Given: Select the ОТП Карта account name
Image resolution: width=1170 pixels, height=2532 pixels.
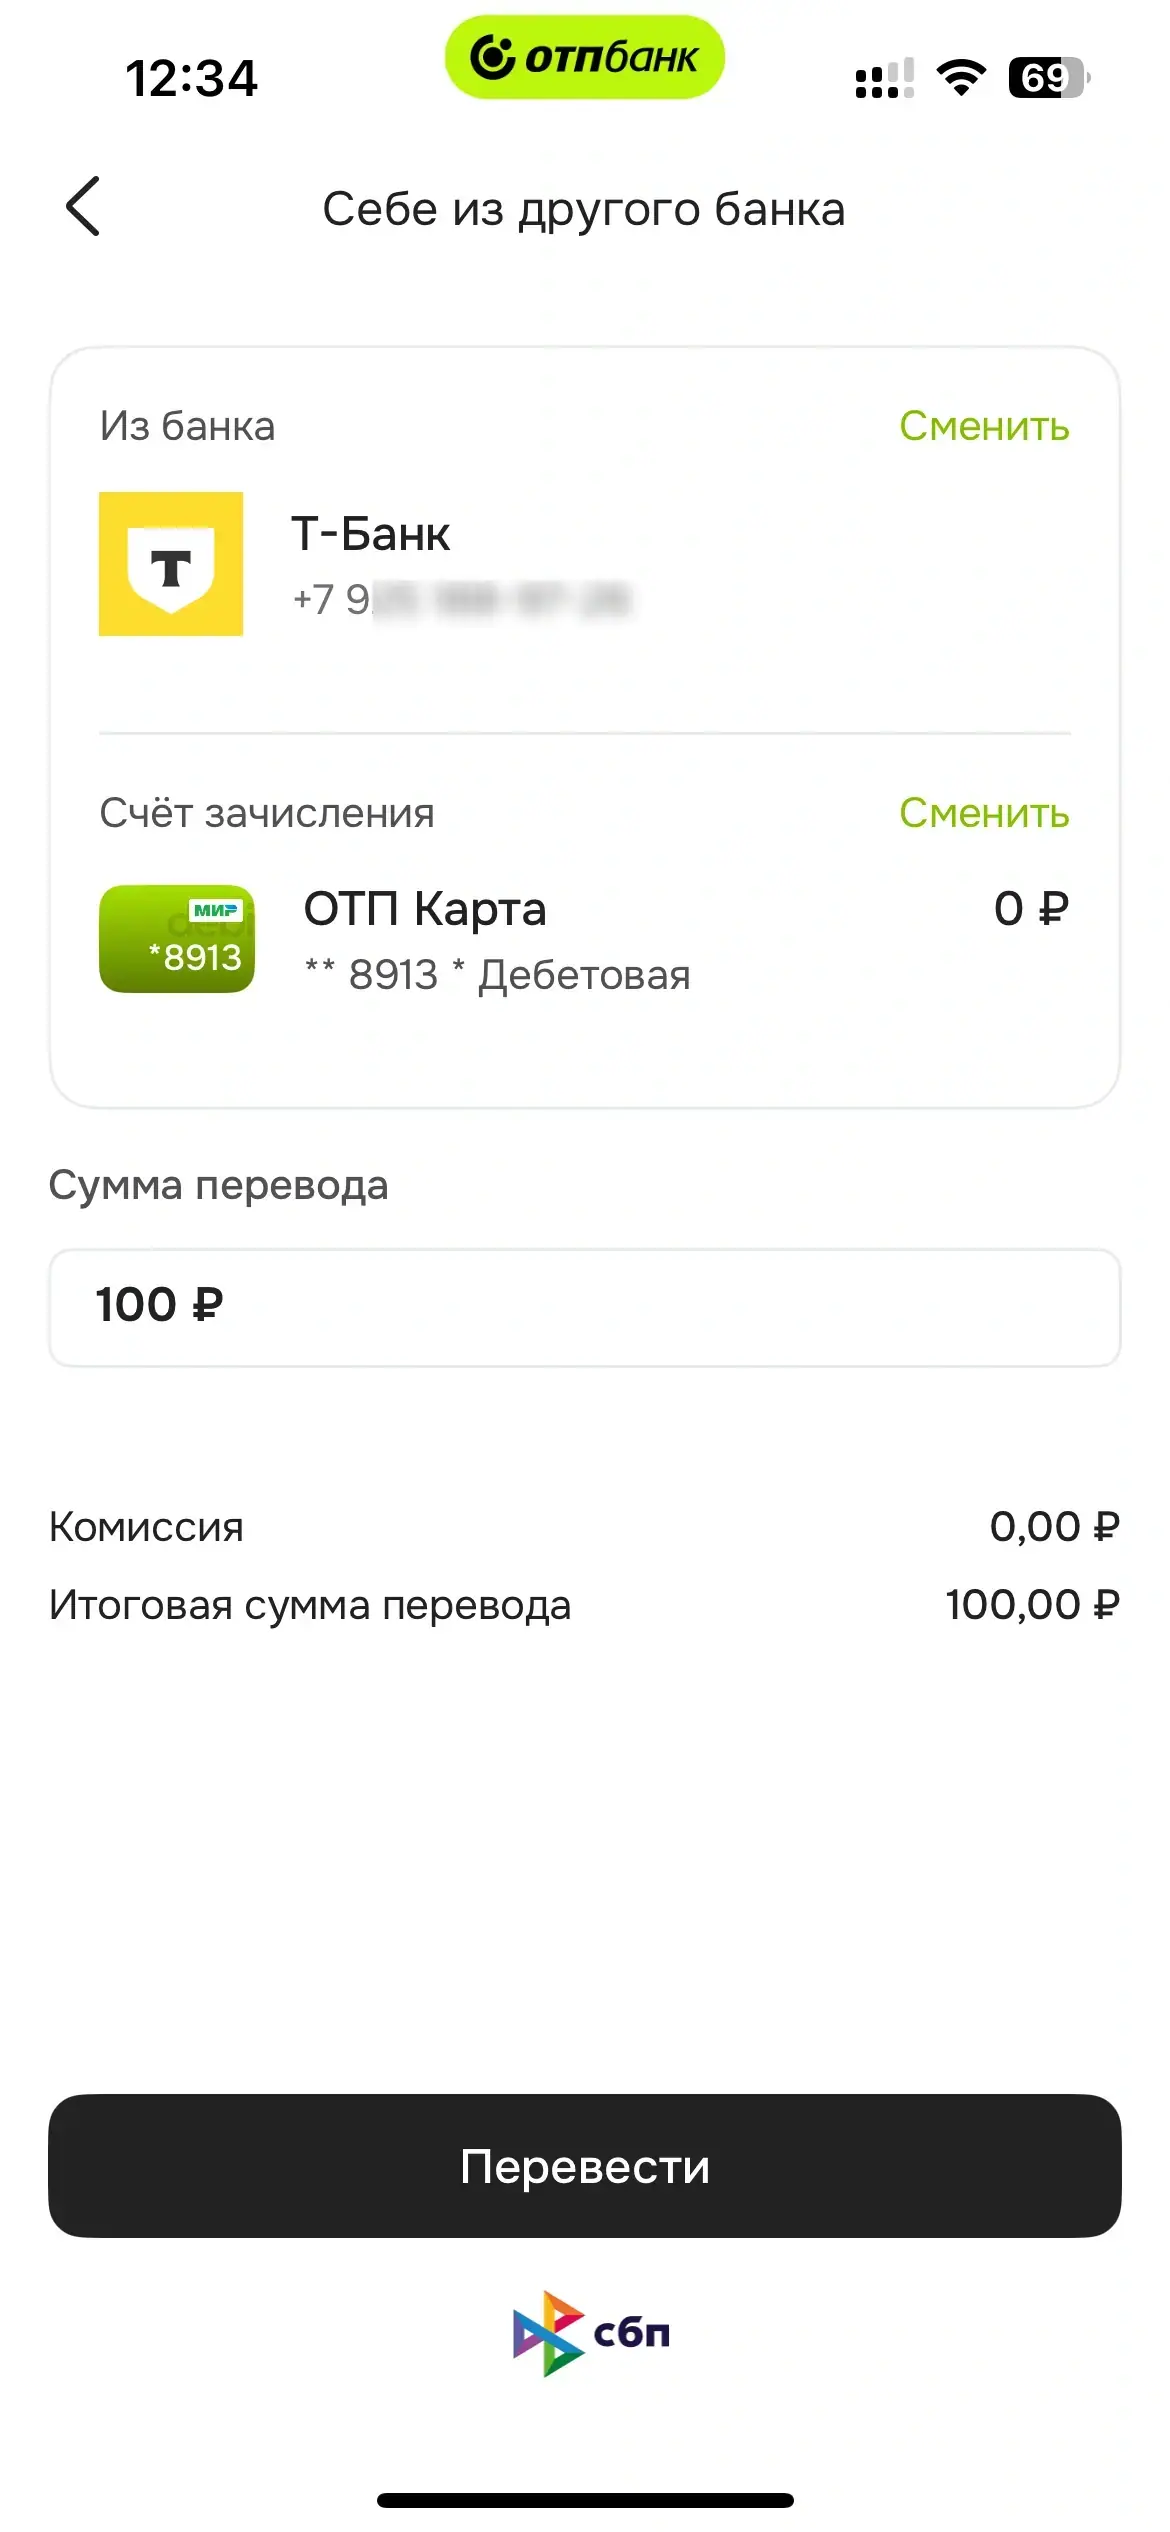Looking at the screenshot, I should [425, 909].
